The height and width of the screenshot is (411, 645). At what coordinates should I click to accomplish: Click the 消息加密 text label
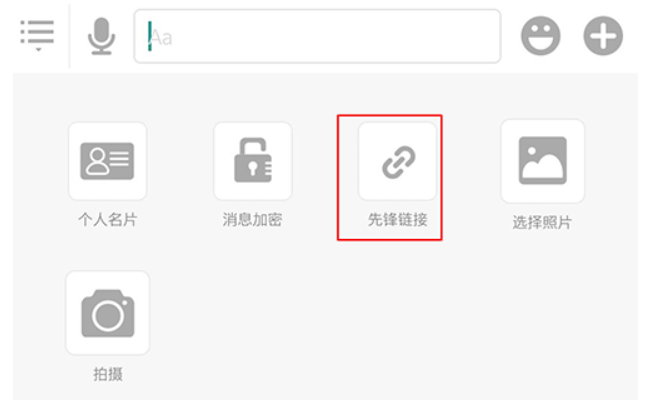point(253,220)
